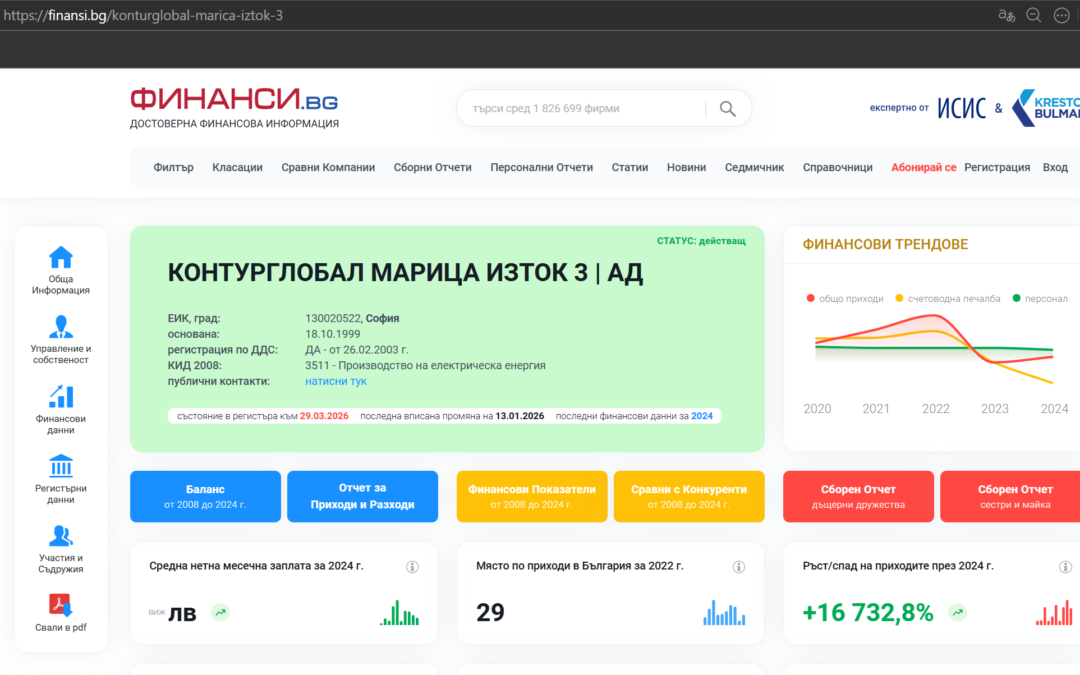Screen dimensions: 1080x675
Task: Click info icon on Средна нетна заплата card
Action: coord(412,567)
